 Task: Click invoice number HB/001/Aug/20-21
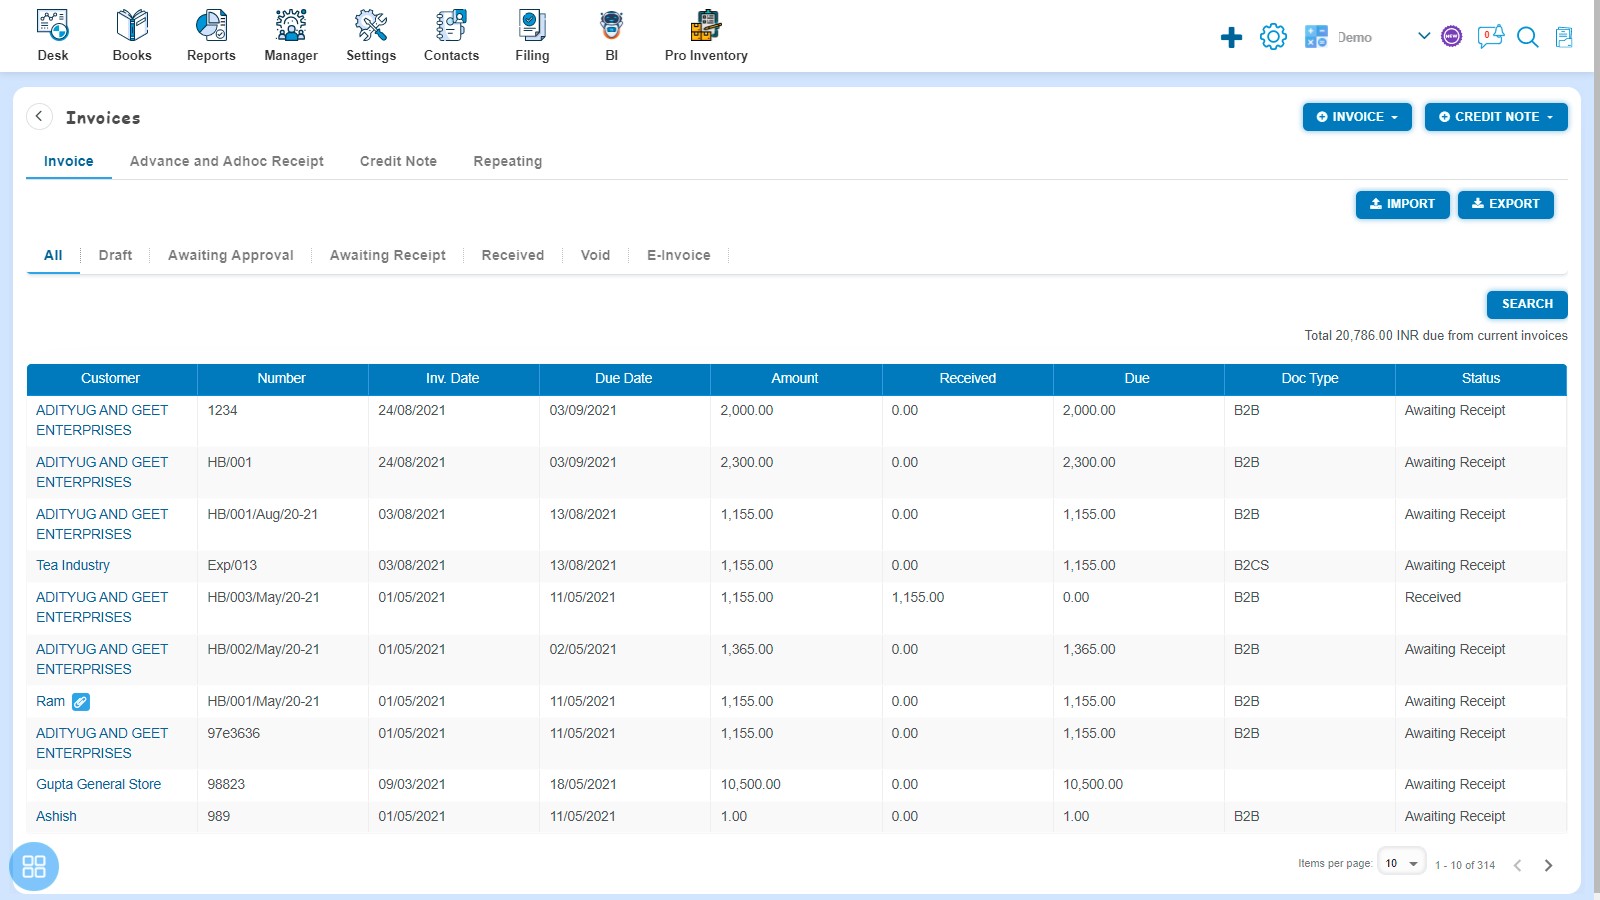pos(262,514)
